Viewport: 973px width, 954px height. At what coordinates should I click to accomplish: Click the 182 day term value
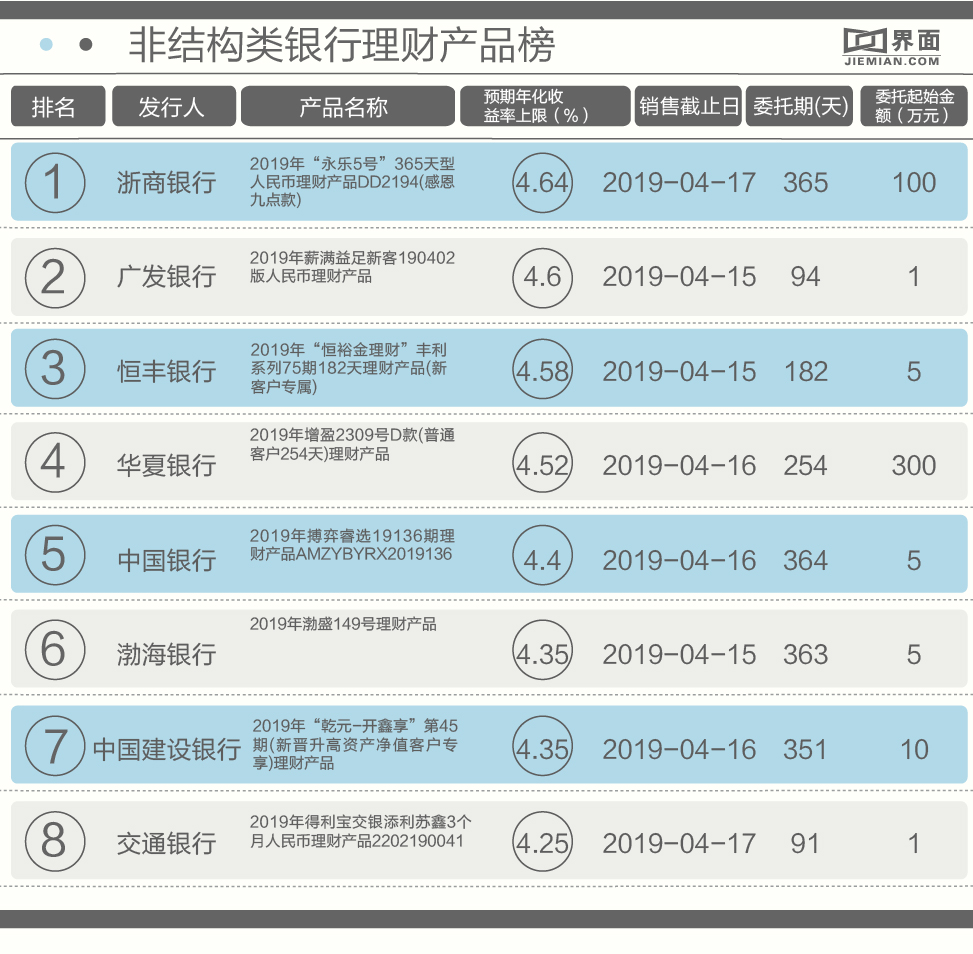(805, 372)
